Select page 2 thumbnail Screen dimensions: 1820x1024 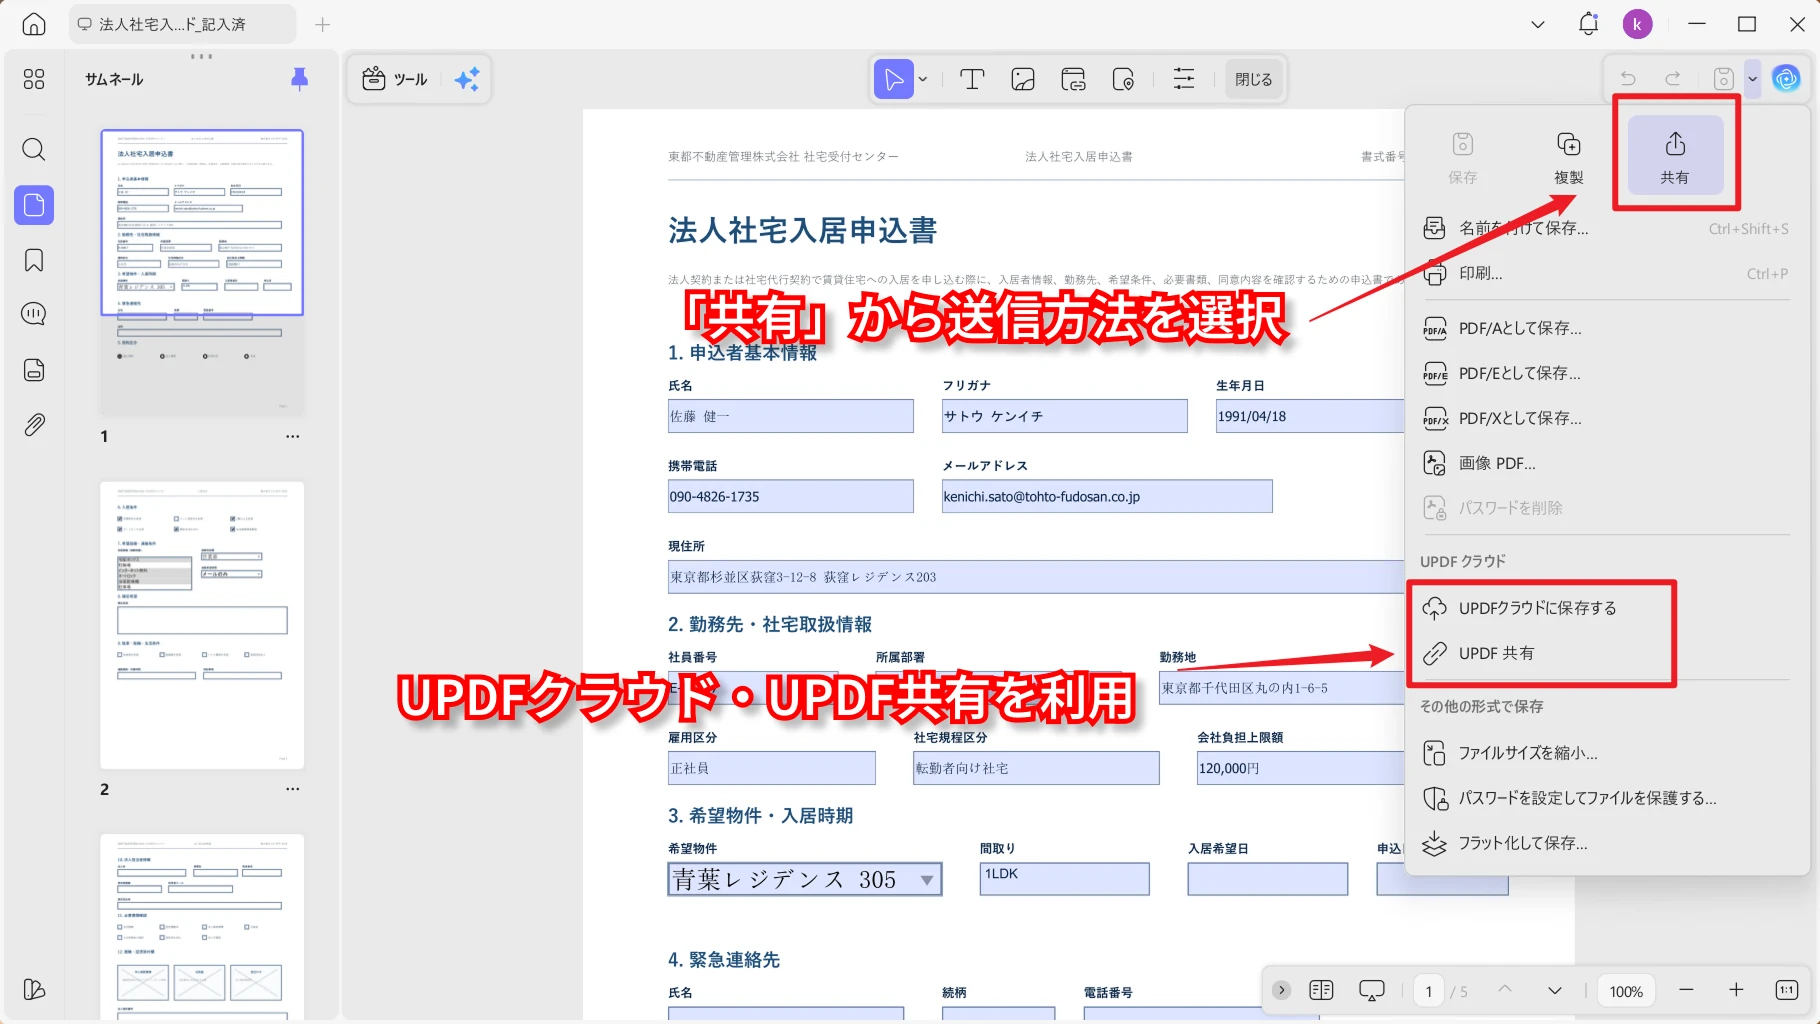click(202, 626)
